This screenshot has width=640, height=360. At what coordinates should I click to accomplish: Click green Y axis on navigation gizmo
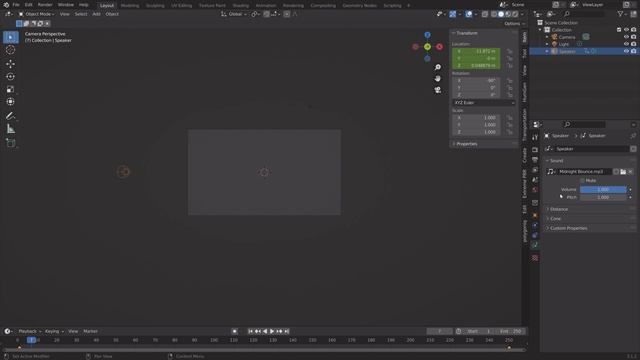(427, 47)
